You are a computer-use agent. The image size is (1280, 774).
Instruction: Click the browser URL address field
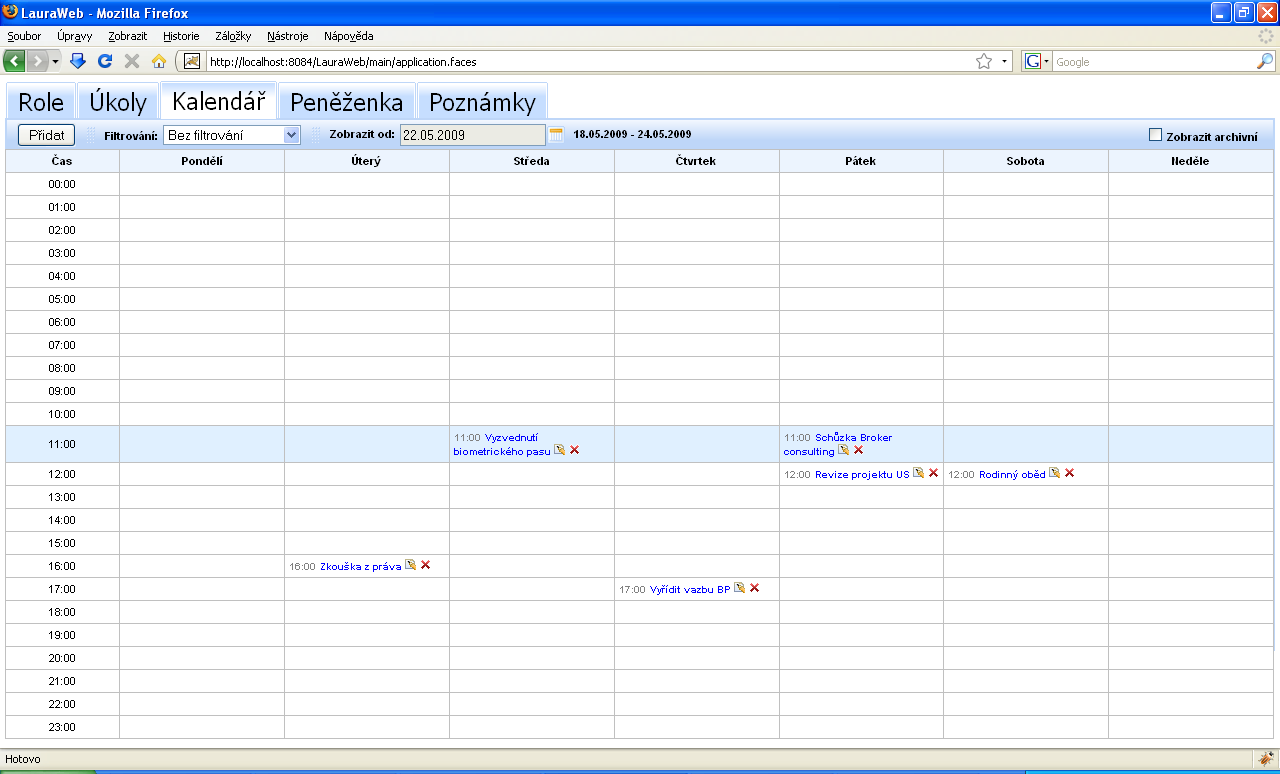pos(588,61)
